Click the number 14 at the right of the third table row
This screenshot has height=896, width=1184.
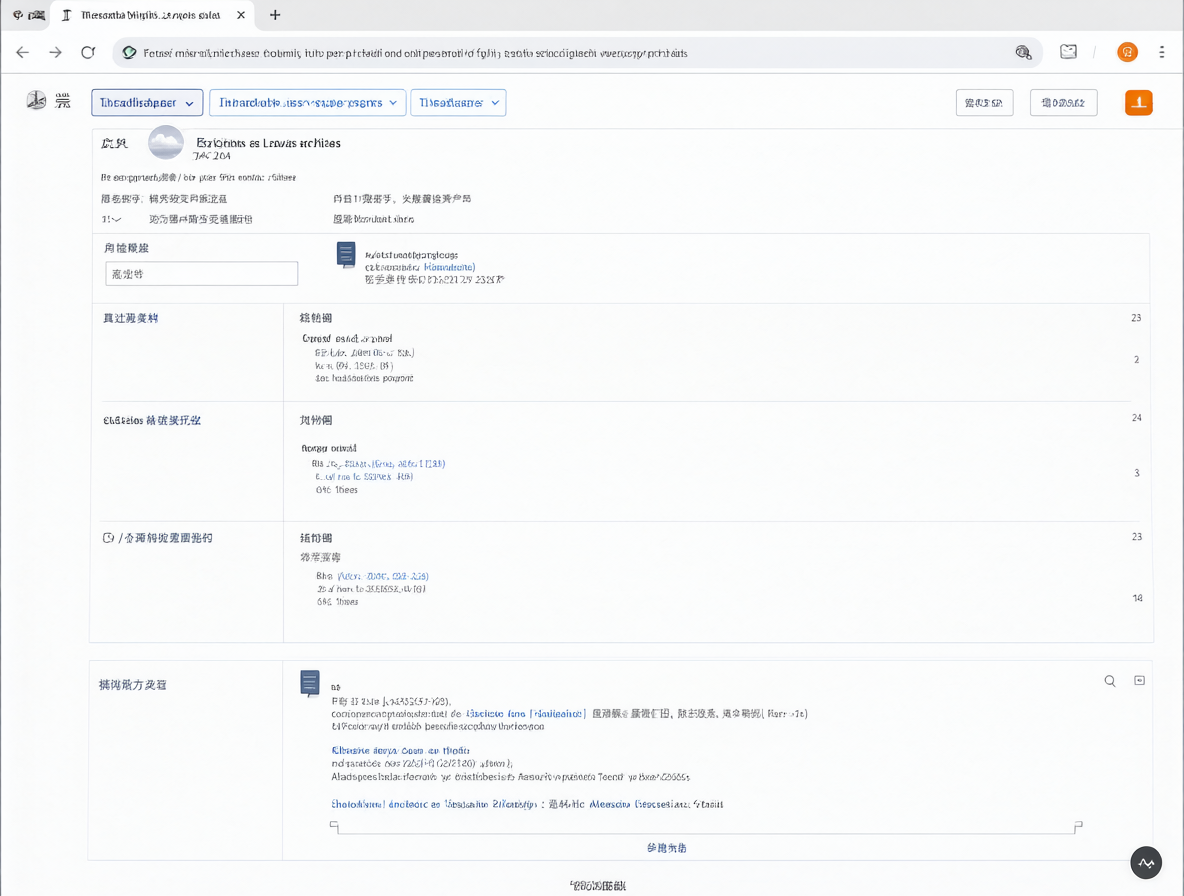(x=1137, y=598)
